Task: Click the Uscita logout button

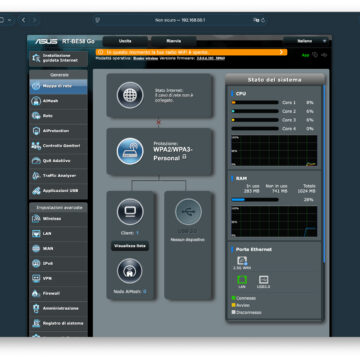Action: click(x=125, y=41)
